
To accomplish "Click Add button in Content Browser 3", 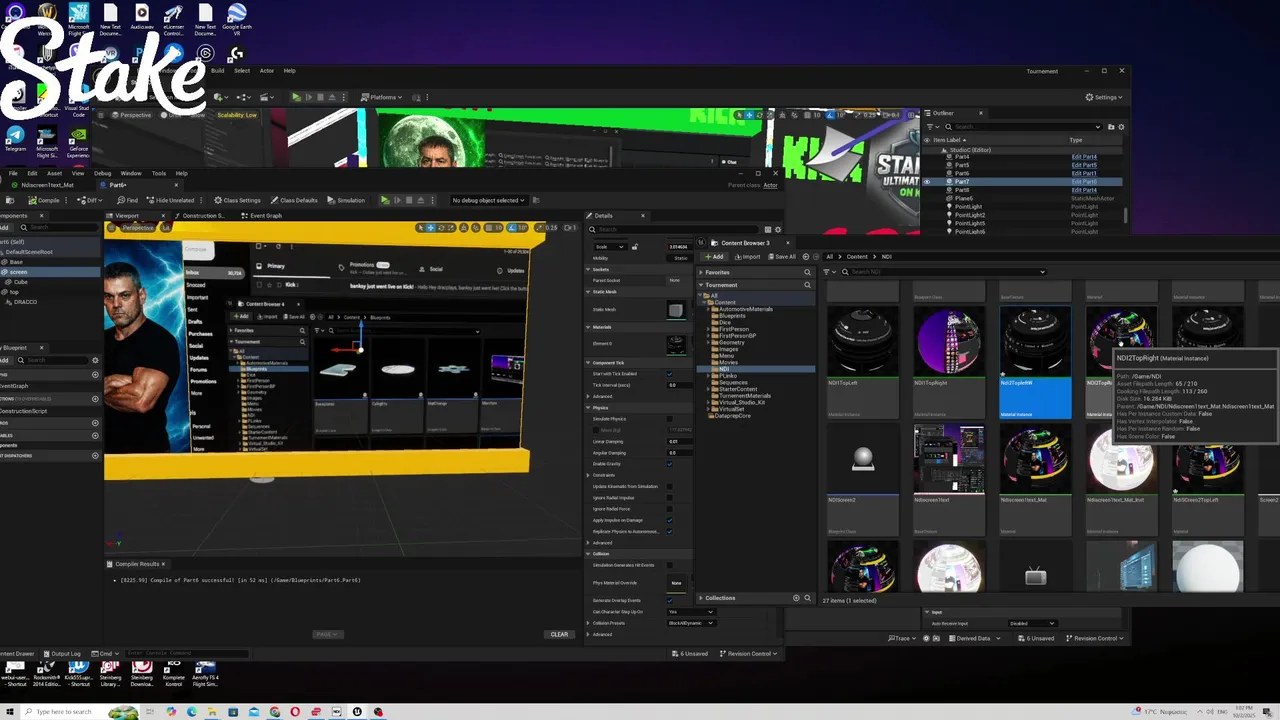I will point(714,257).
